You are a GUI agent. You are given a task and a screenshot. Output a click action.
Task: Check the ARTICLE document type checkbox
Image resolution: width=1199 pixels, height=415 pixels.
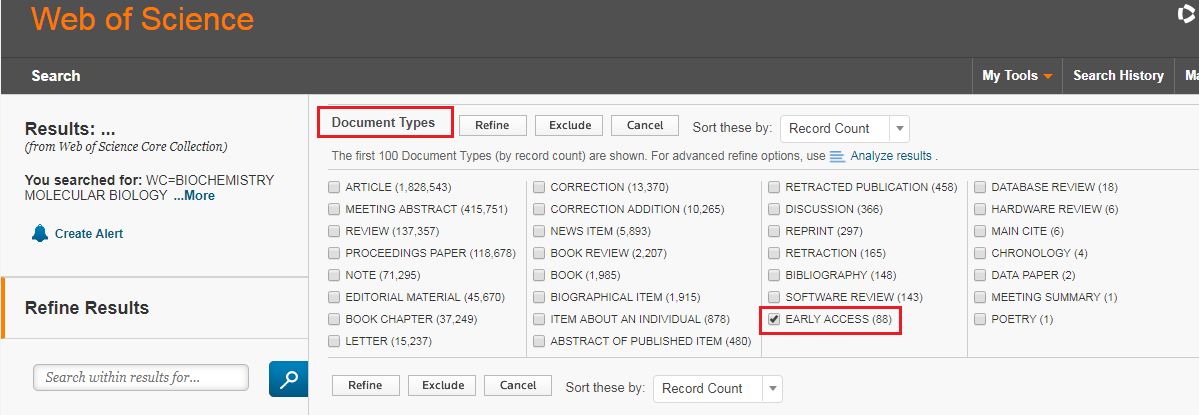(334, 187)
